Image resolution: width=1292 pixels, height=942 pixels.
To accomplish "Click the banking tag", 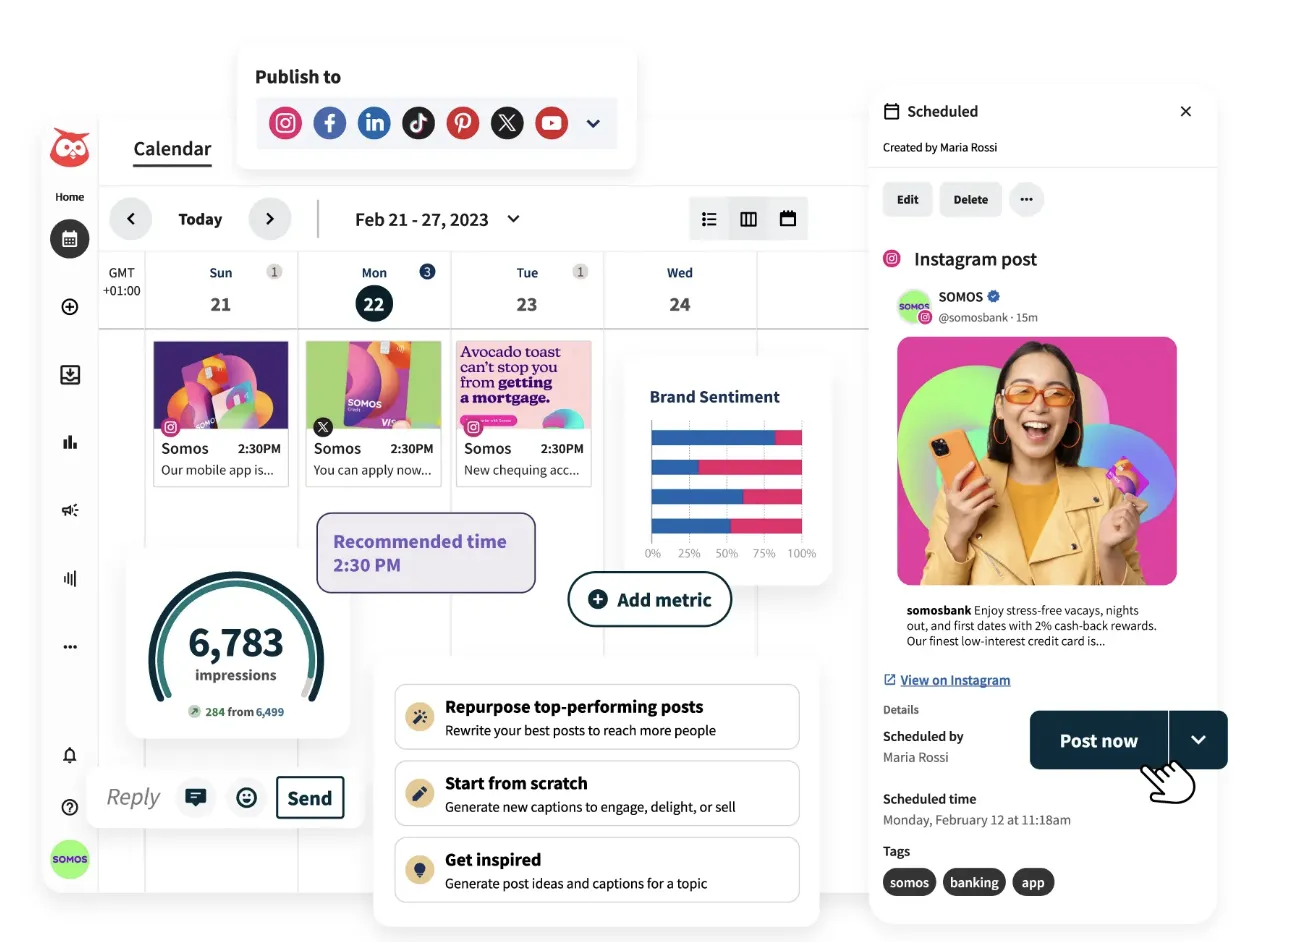I will [974, 882].
